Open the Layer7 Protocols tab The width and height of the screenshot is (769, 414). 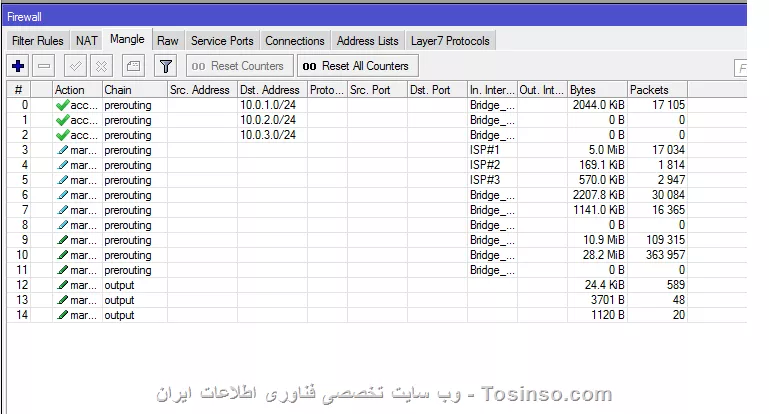(x=450, y=41)
